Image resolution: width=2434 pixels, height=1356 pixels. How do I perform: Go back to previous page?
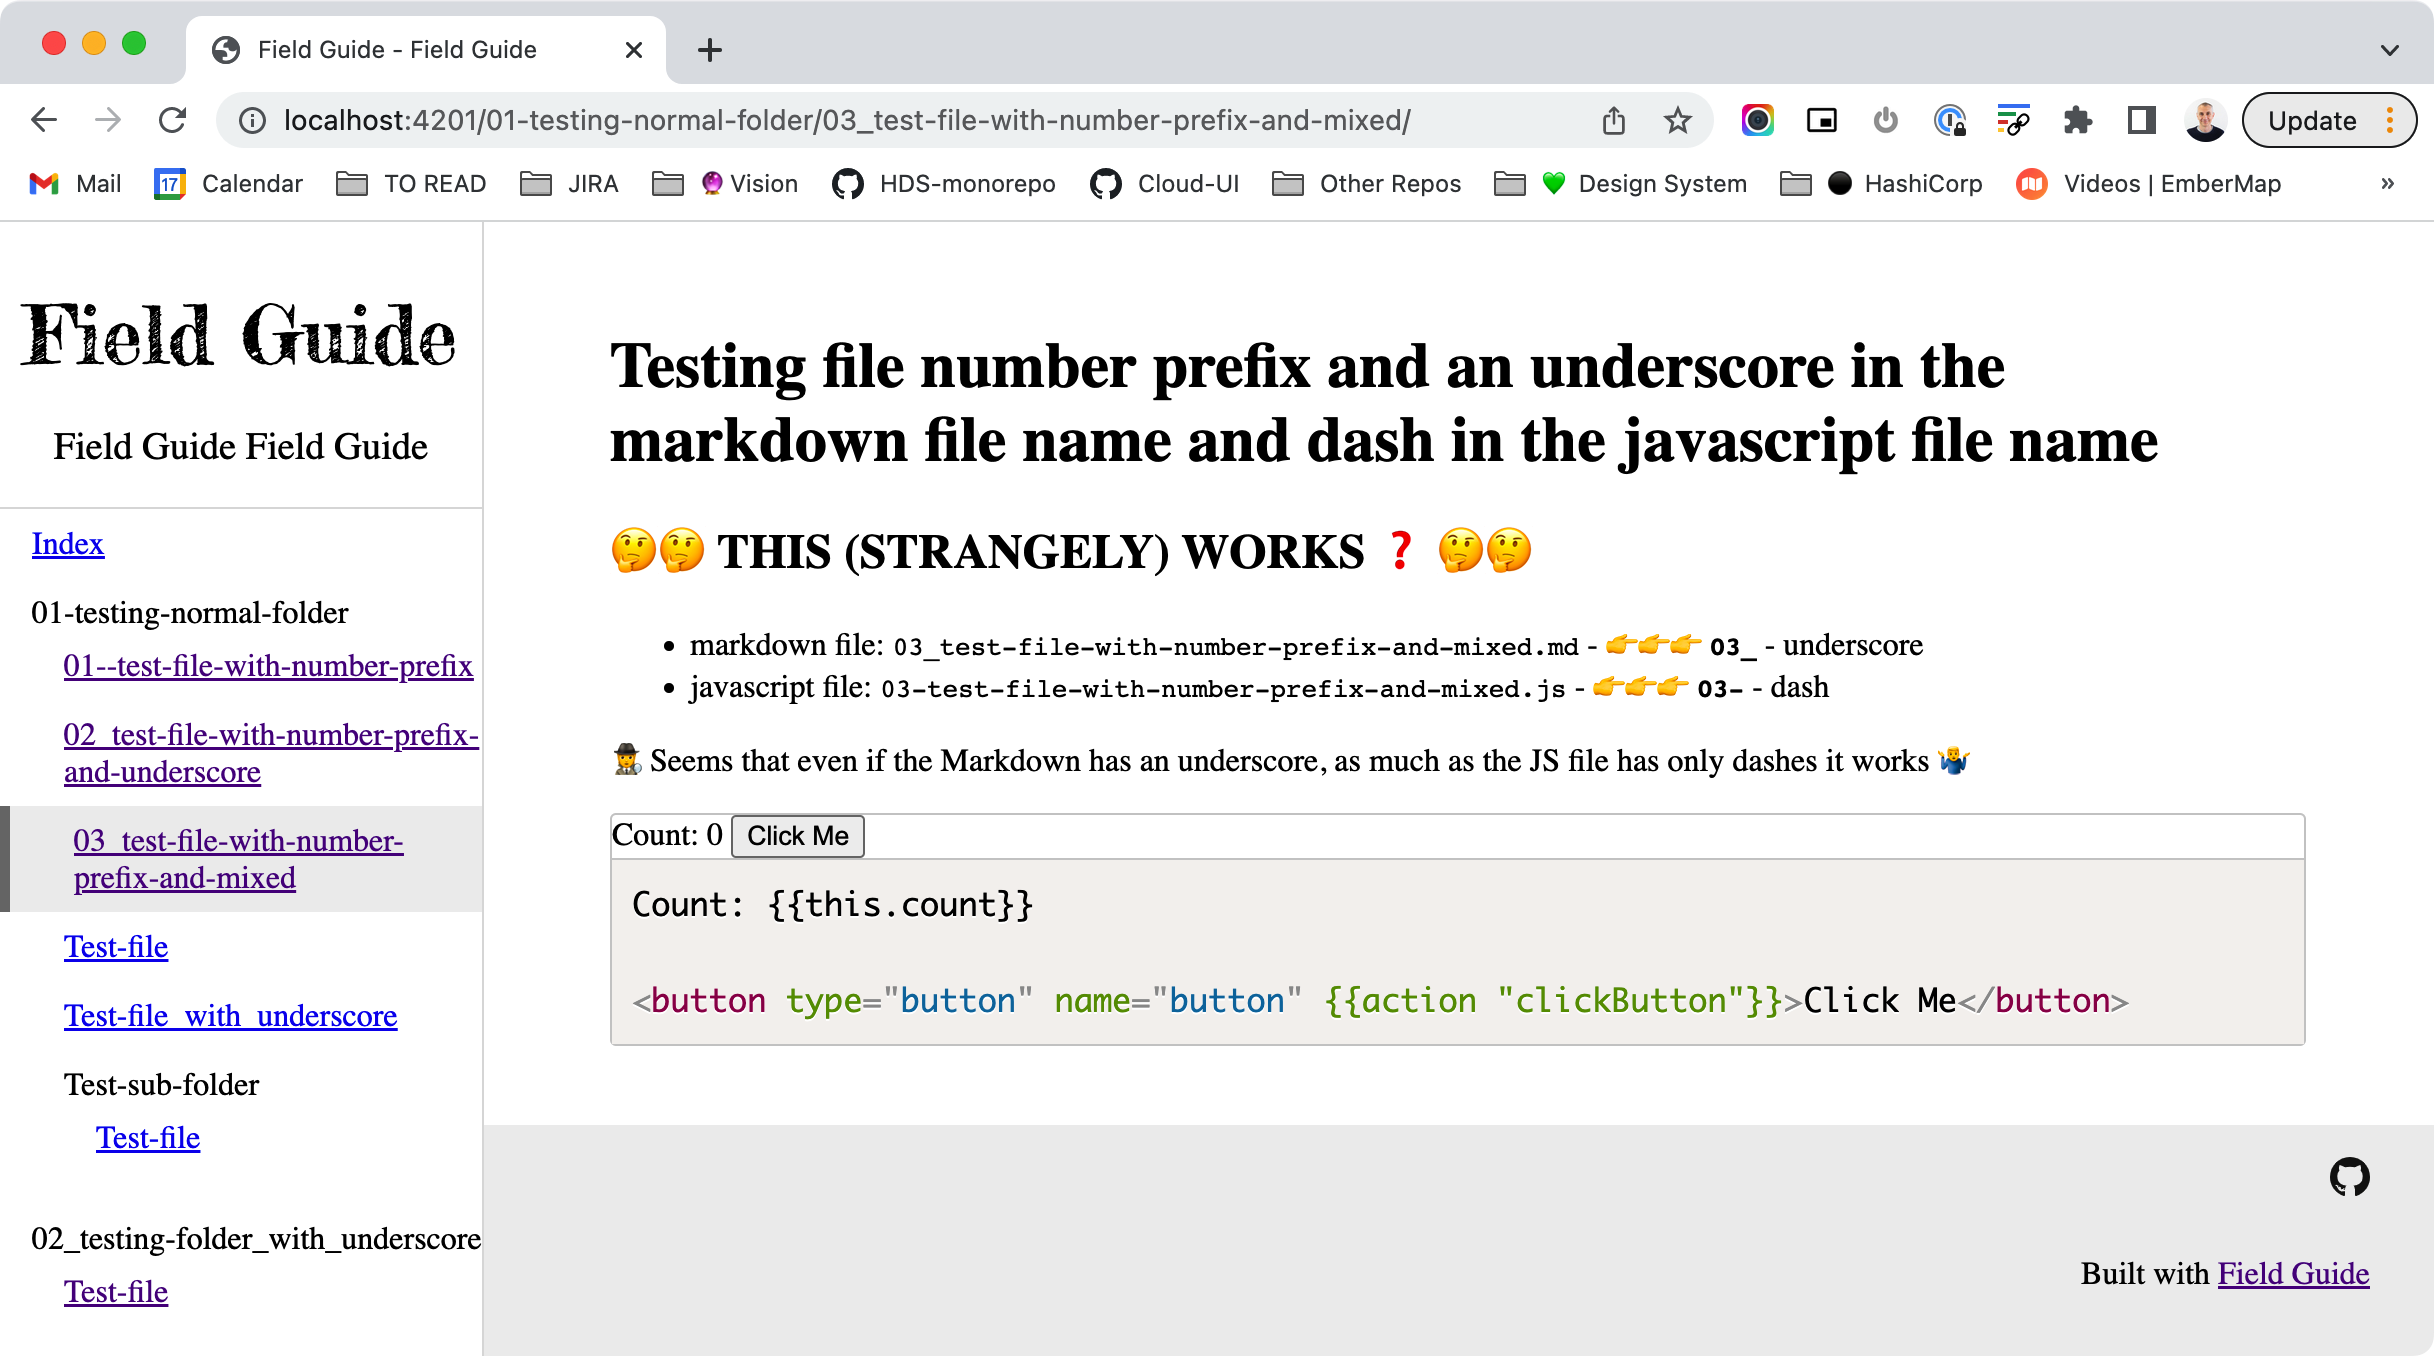click(44, 121)
